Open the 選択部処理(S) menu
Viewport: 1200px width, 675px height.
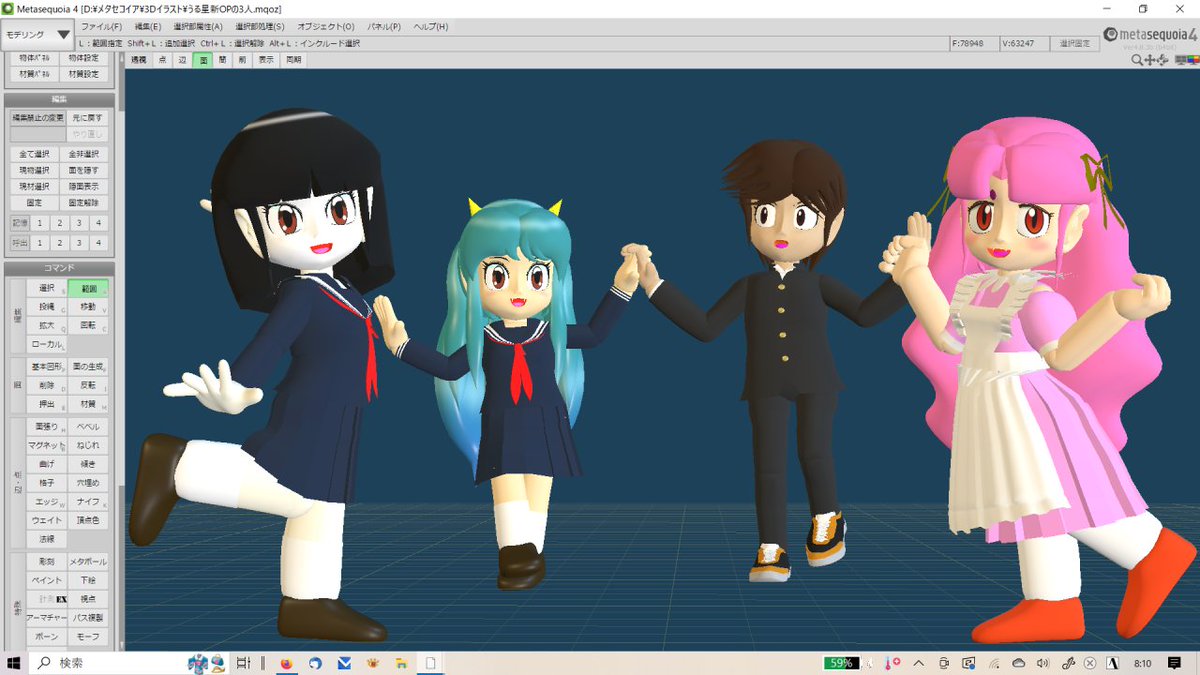(x=259, y=26)
